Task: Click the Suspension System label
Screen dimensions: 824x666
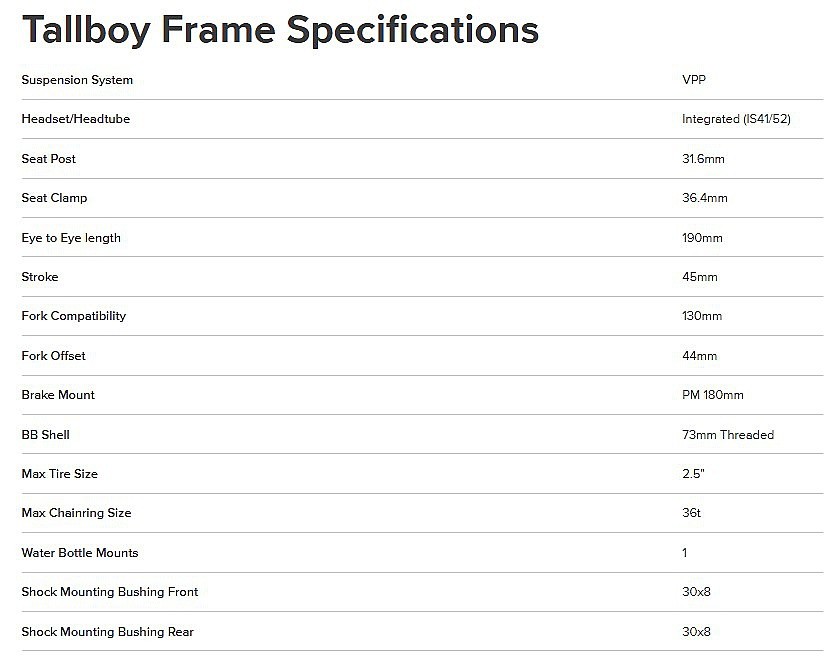Action: pyautogui.click(x=77, y=80)
